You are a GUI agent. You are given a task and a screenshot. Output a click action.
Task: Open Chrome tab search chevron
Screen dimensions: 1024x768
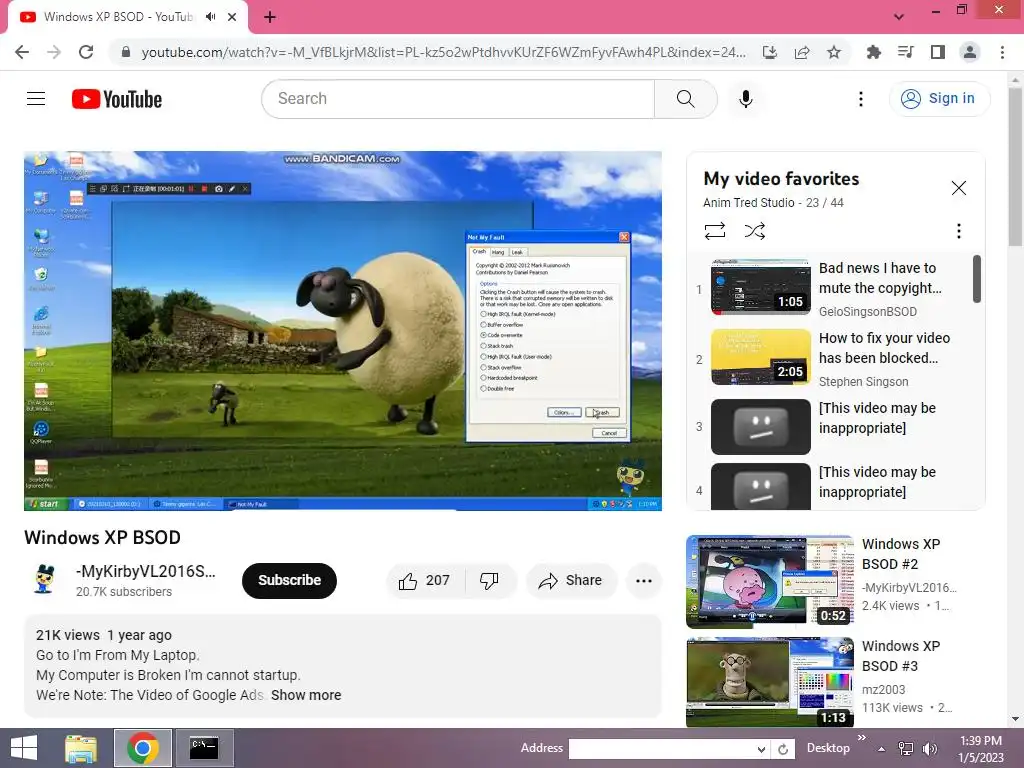[899, 17]
